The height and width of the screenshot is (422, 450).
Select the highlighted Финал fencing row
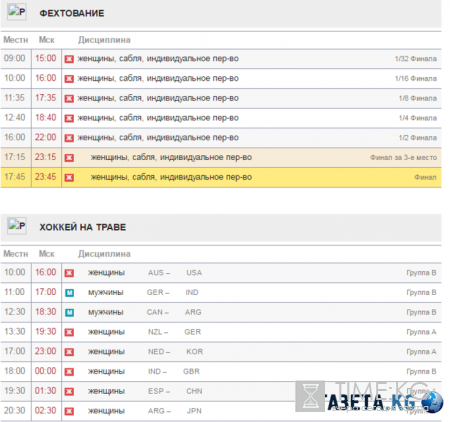221,177
